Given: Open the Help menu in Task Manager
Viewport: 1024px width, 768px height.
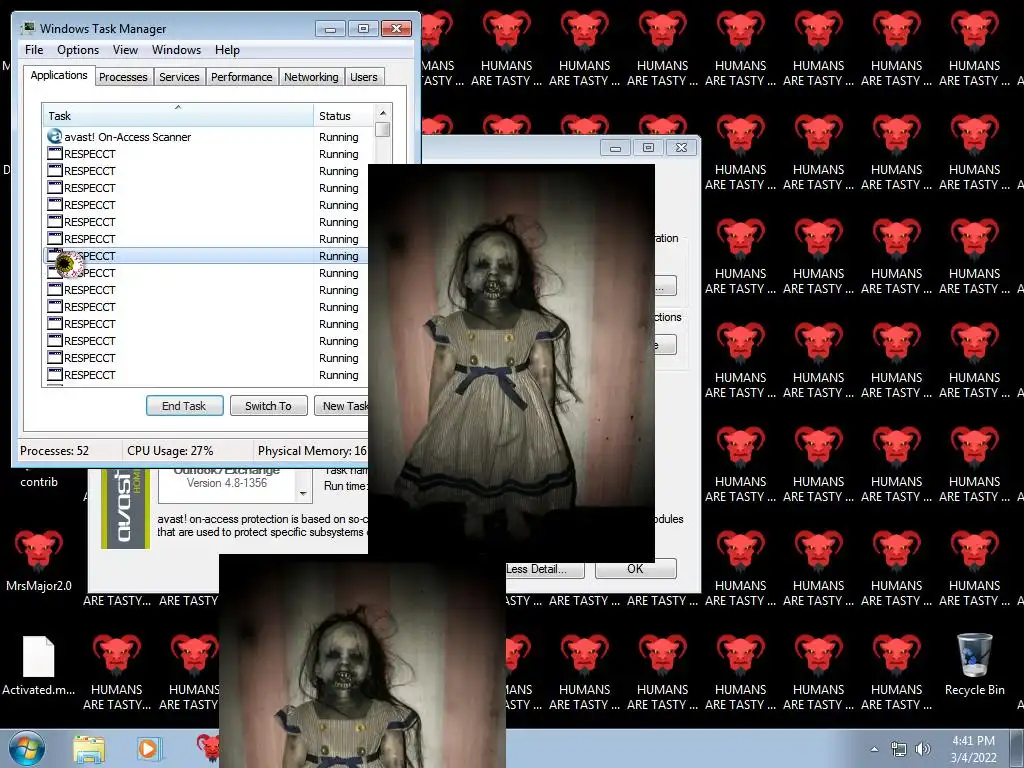Looking at the screenshot, I should click(x=227, y=50).
